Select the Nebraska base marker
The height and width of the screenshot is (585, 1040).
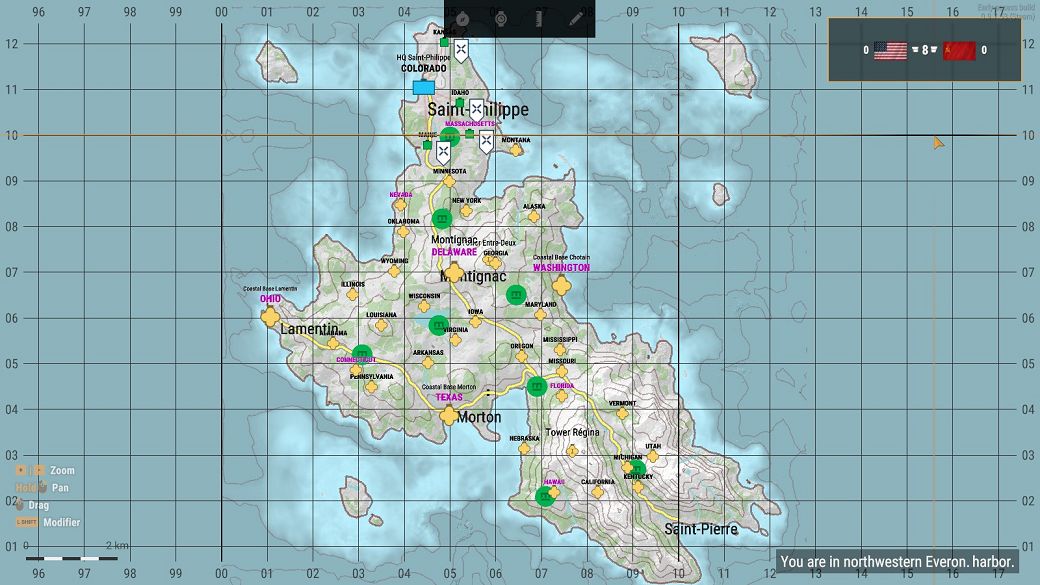click(x=525, y=448)
